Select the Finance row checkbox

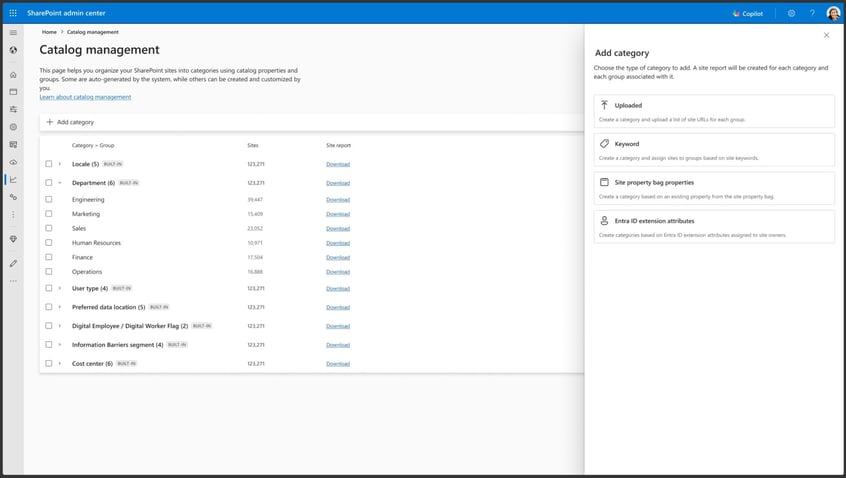coord(49,257)
